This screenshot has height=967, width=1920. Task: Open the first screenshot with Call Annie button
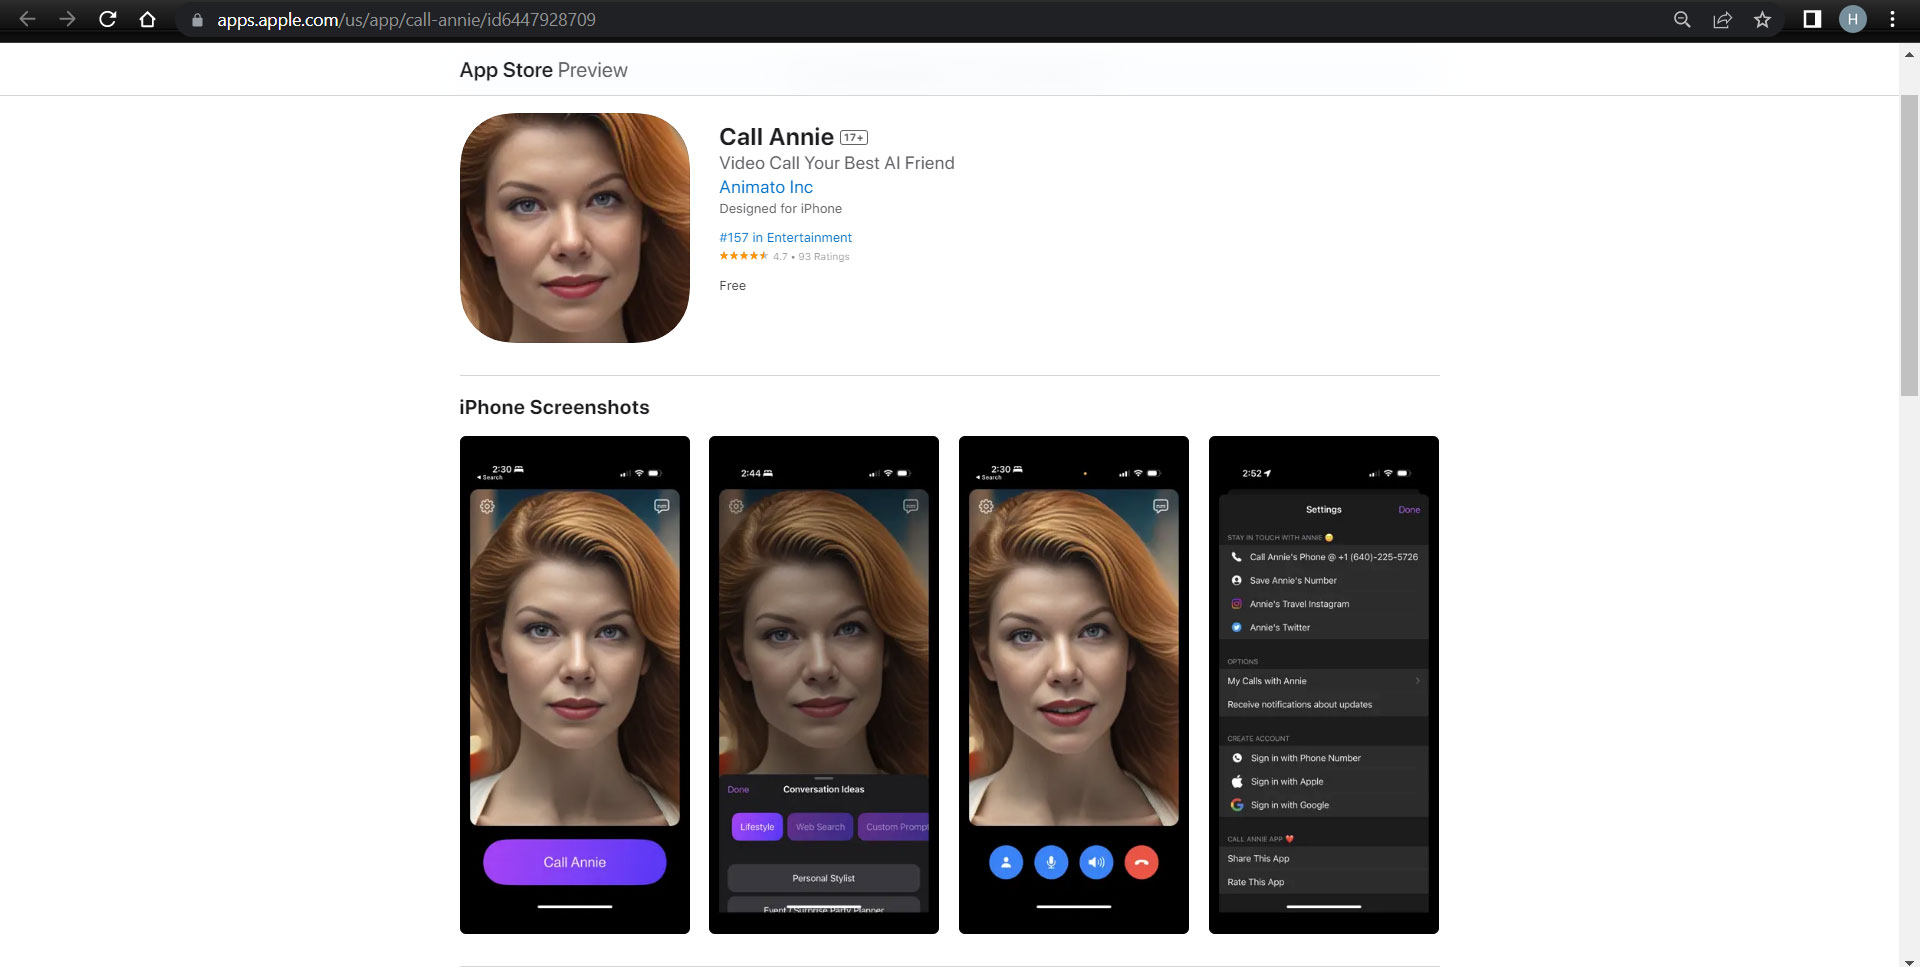[574, 685]
